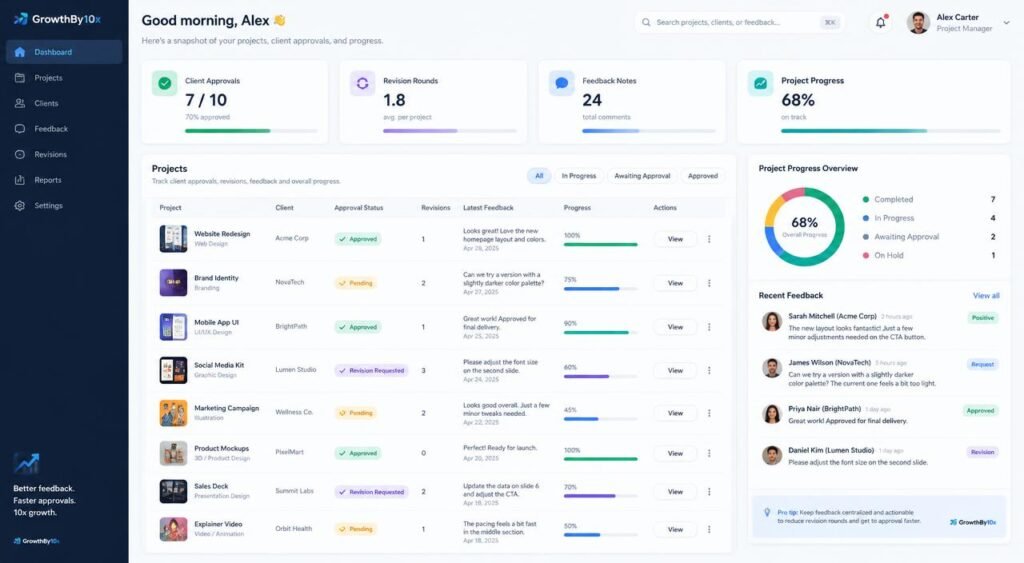Click Daniel Kim's Revision feedback tag
This screenshot has width=1024, height=563.
(982, 452)
